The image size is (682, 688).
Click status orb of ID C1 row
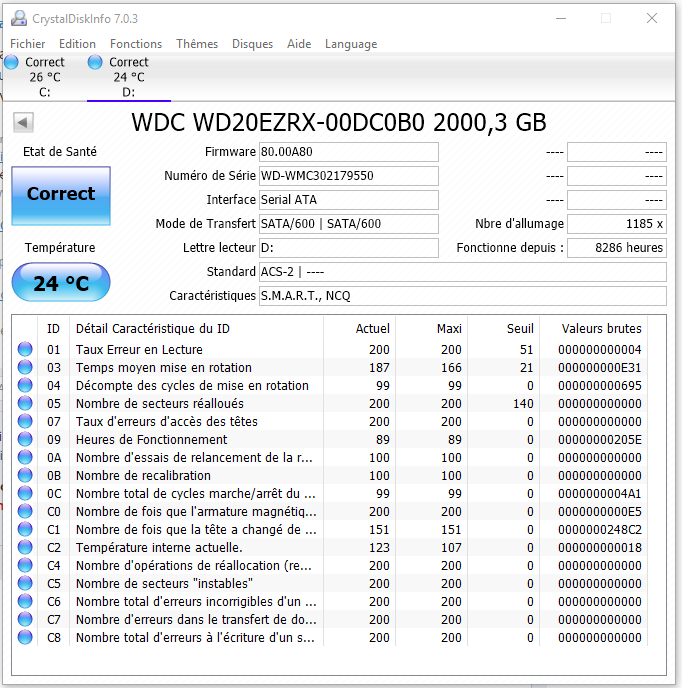click(25, 529)
